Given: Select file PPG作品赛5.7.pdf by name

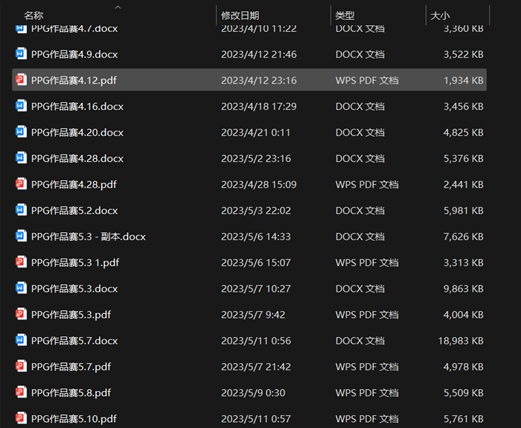Looking at the screenshot, I should [x=71, y=367].
